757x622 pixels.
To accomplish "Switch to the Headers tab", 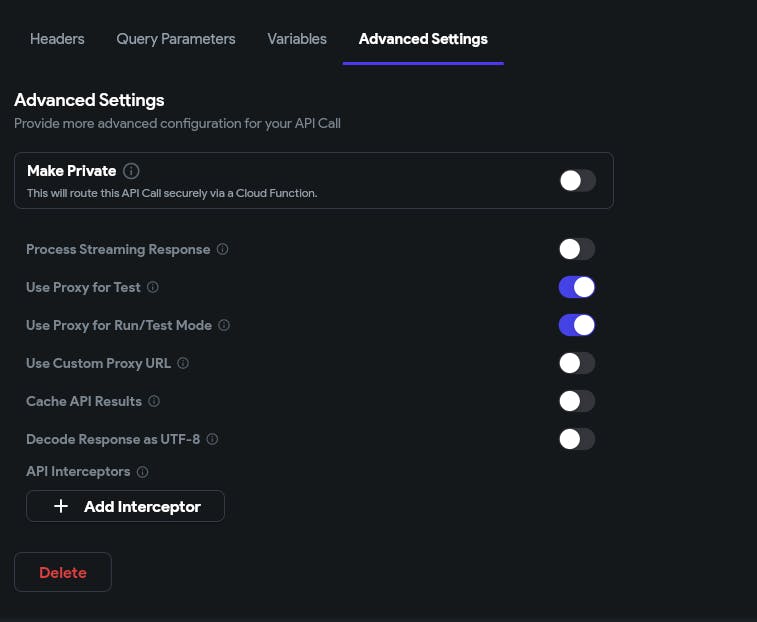I will tap(57, 39).
